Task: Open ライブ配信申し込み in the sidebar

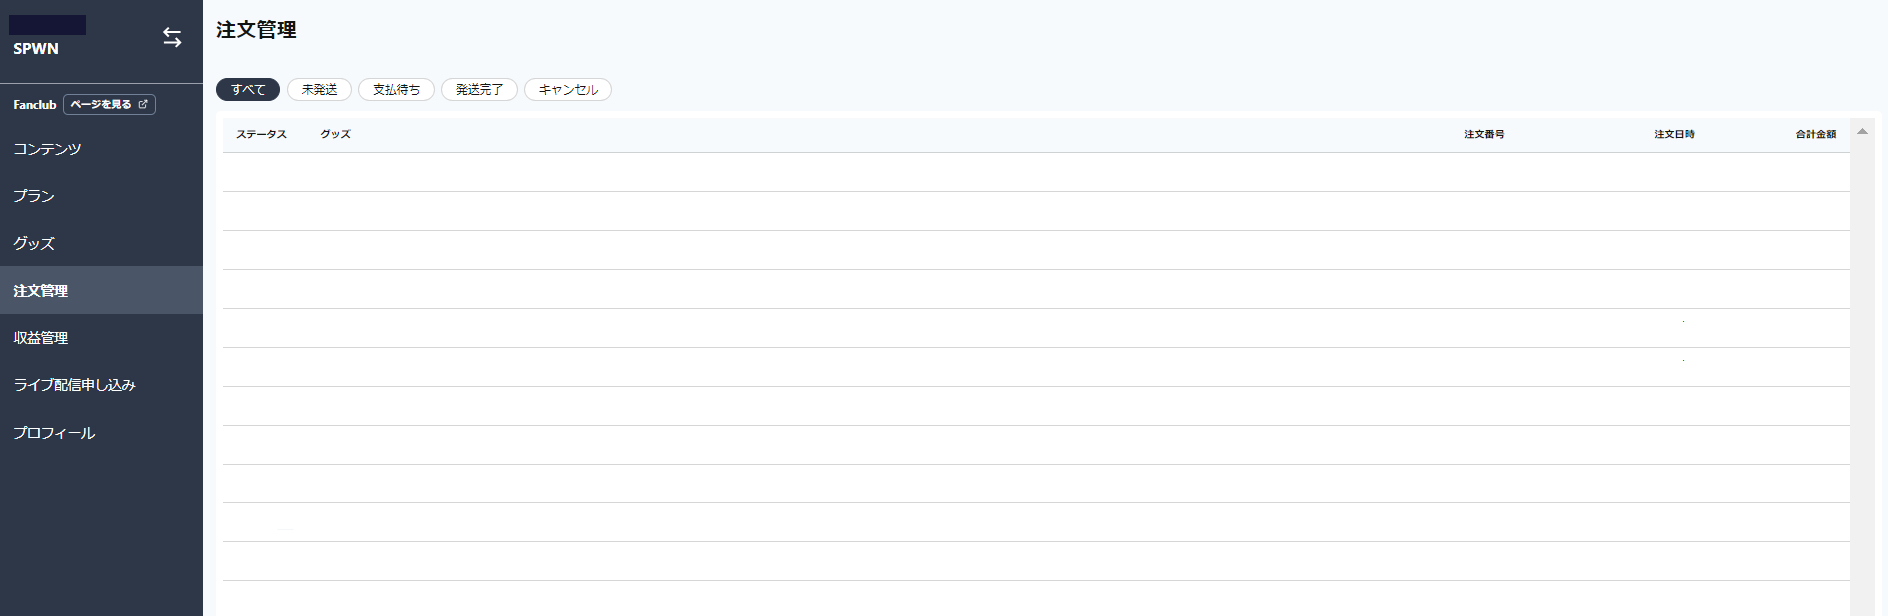Action: pos(74,385)
